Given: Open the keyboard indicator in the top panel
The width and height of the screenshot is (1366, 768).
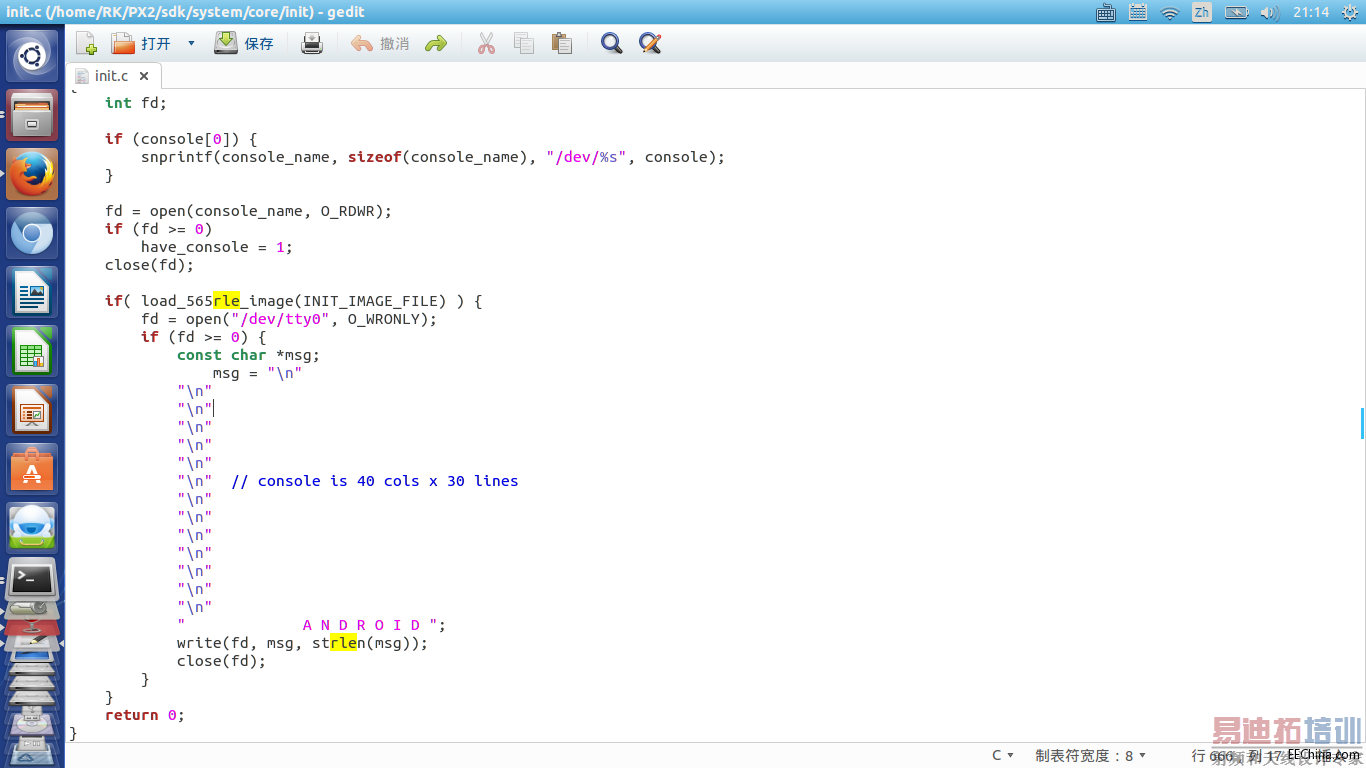Looking at the screenshot, I should coord(1106,12).
